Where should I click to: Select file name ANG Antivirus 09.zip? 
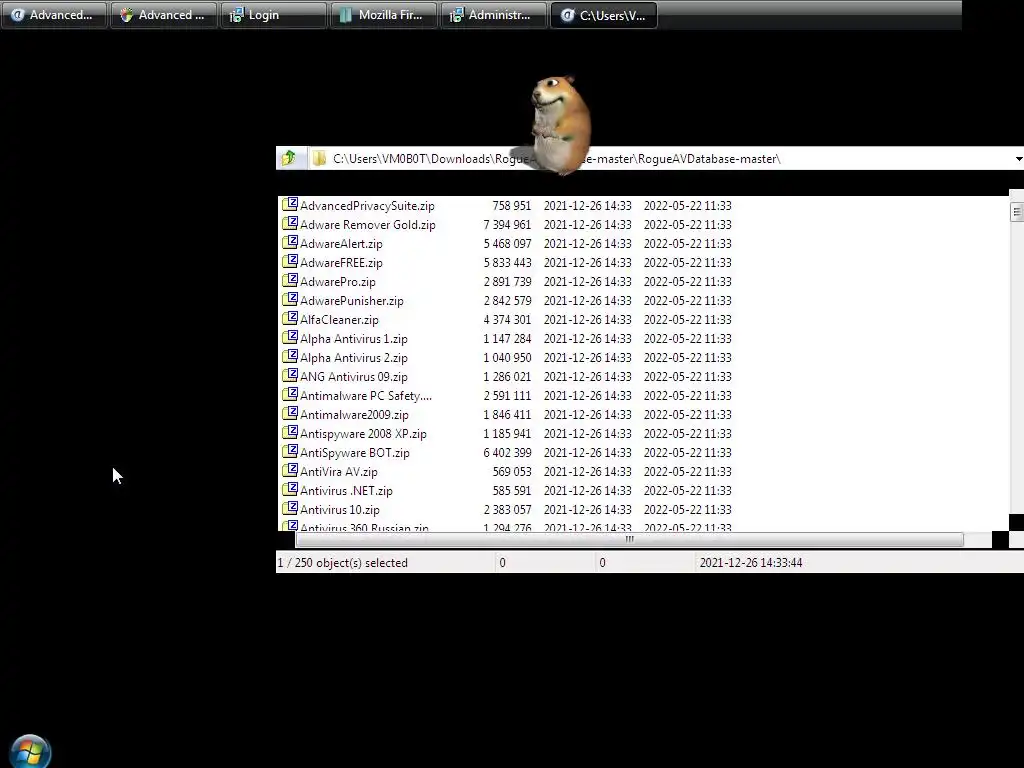pyautogui.click(x=353, y=376)
